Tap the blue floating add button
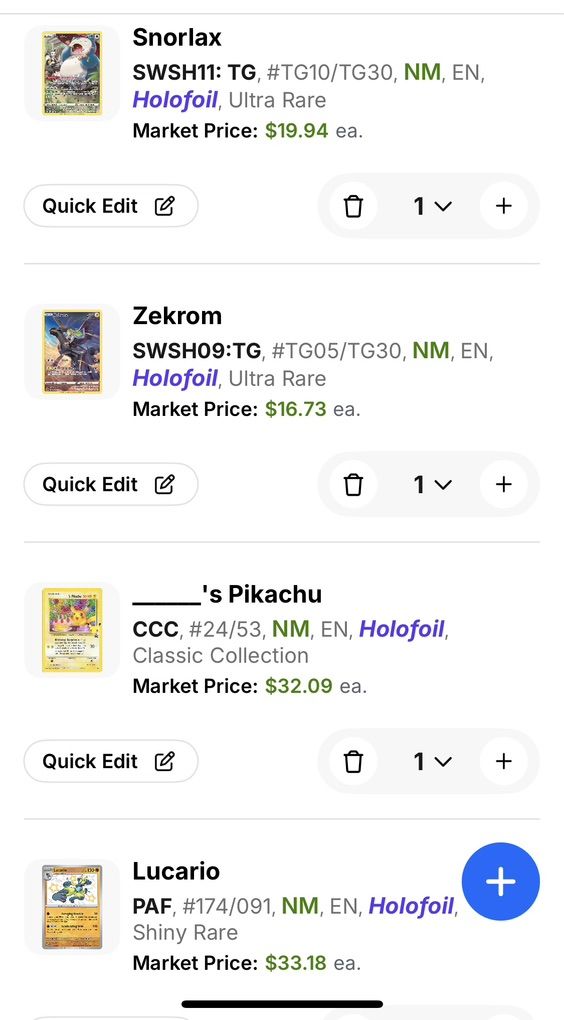This screenshot has width=564, height=1020. tap(500, 881)
